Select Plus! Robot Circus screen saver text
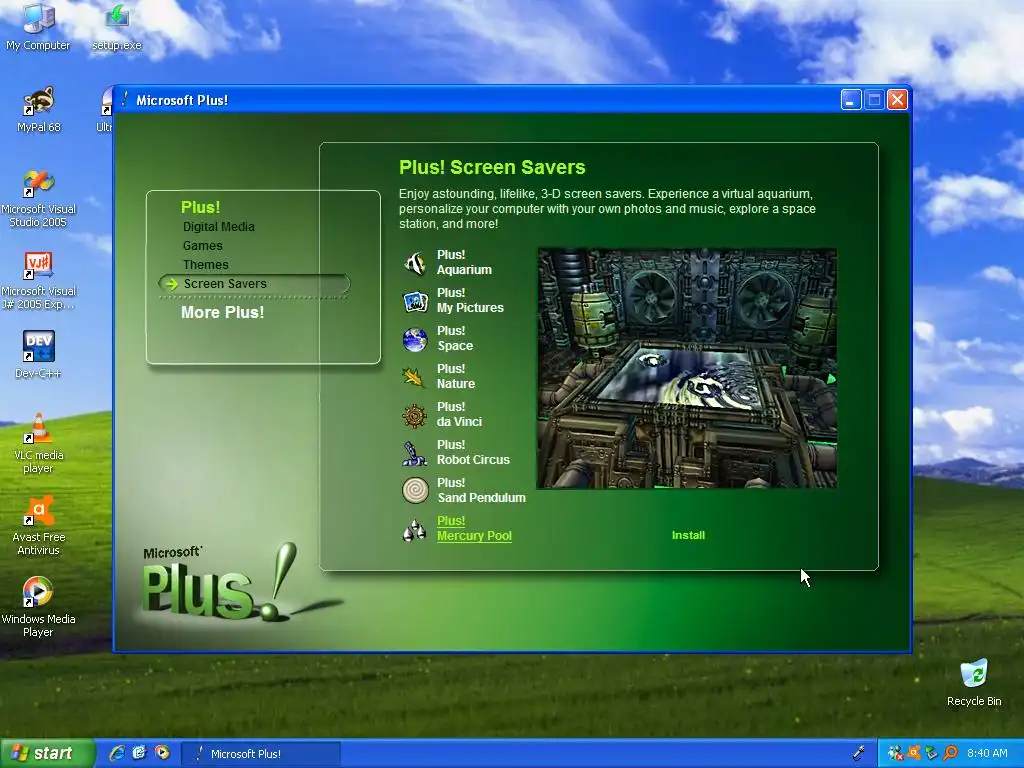1024x768 pixels. coord(473,452)
